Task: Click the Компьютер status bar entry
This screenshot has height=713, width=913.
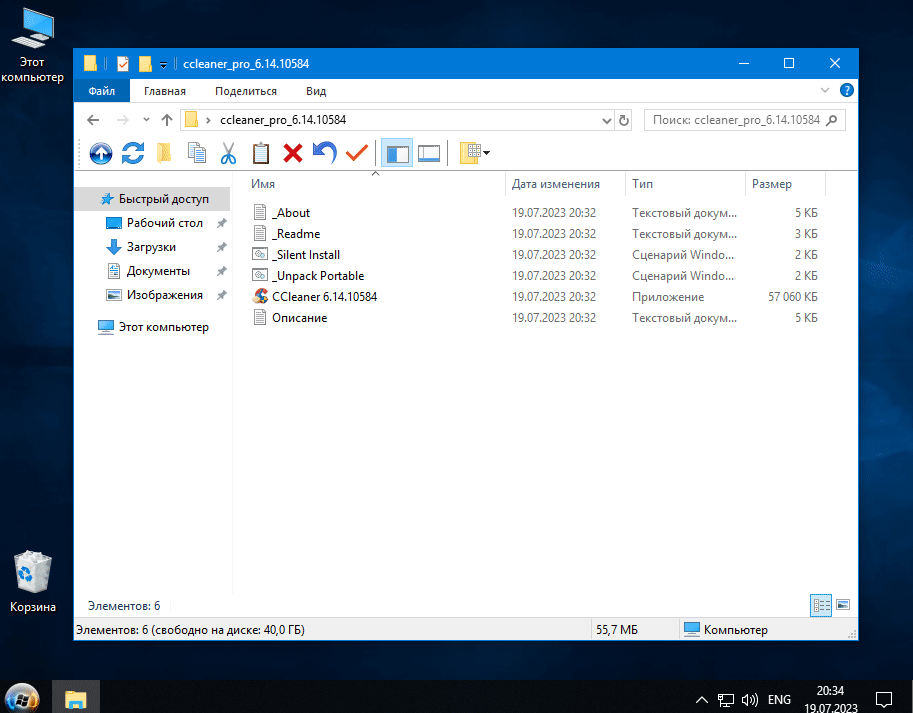Action: [x=726, y=630]
